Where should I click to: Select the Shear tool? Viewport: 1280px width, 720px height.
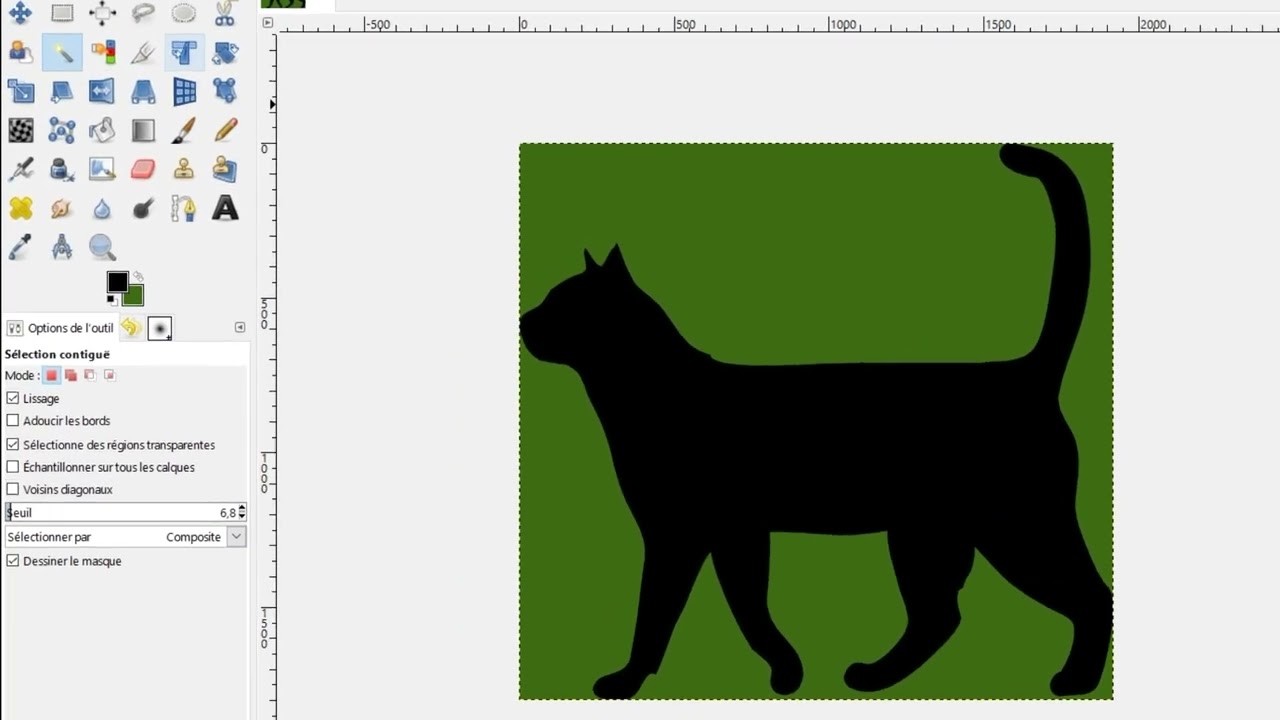pyautogui.click(x=62, y=91)
